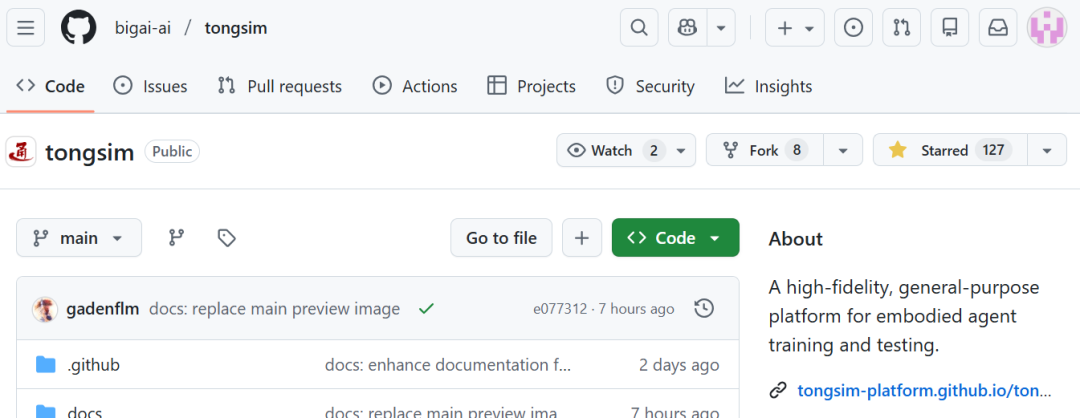The image size is (1080, 418).
Task: Open commit history clock icon
Action: (704, 309)
